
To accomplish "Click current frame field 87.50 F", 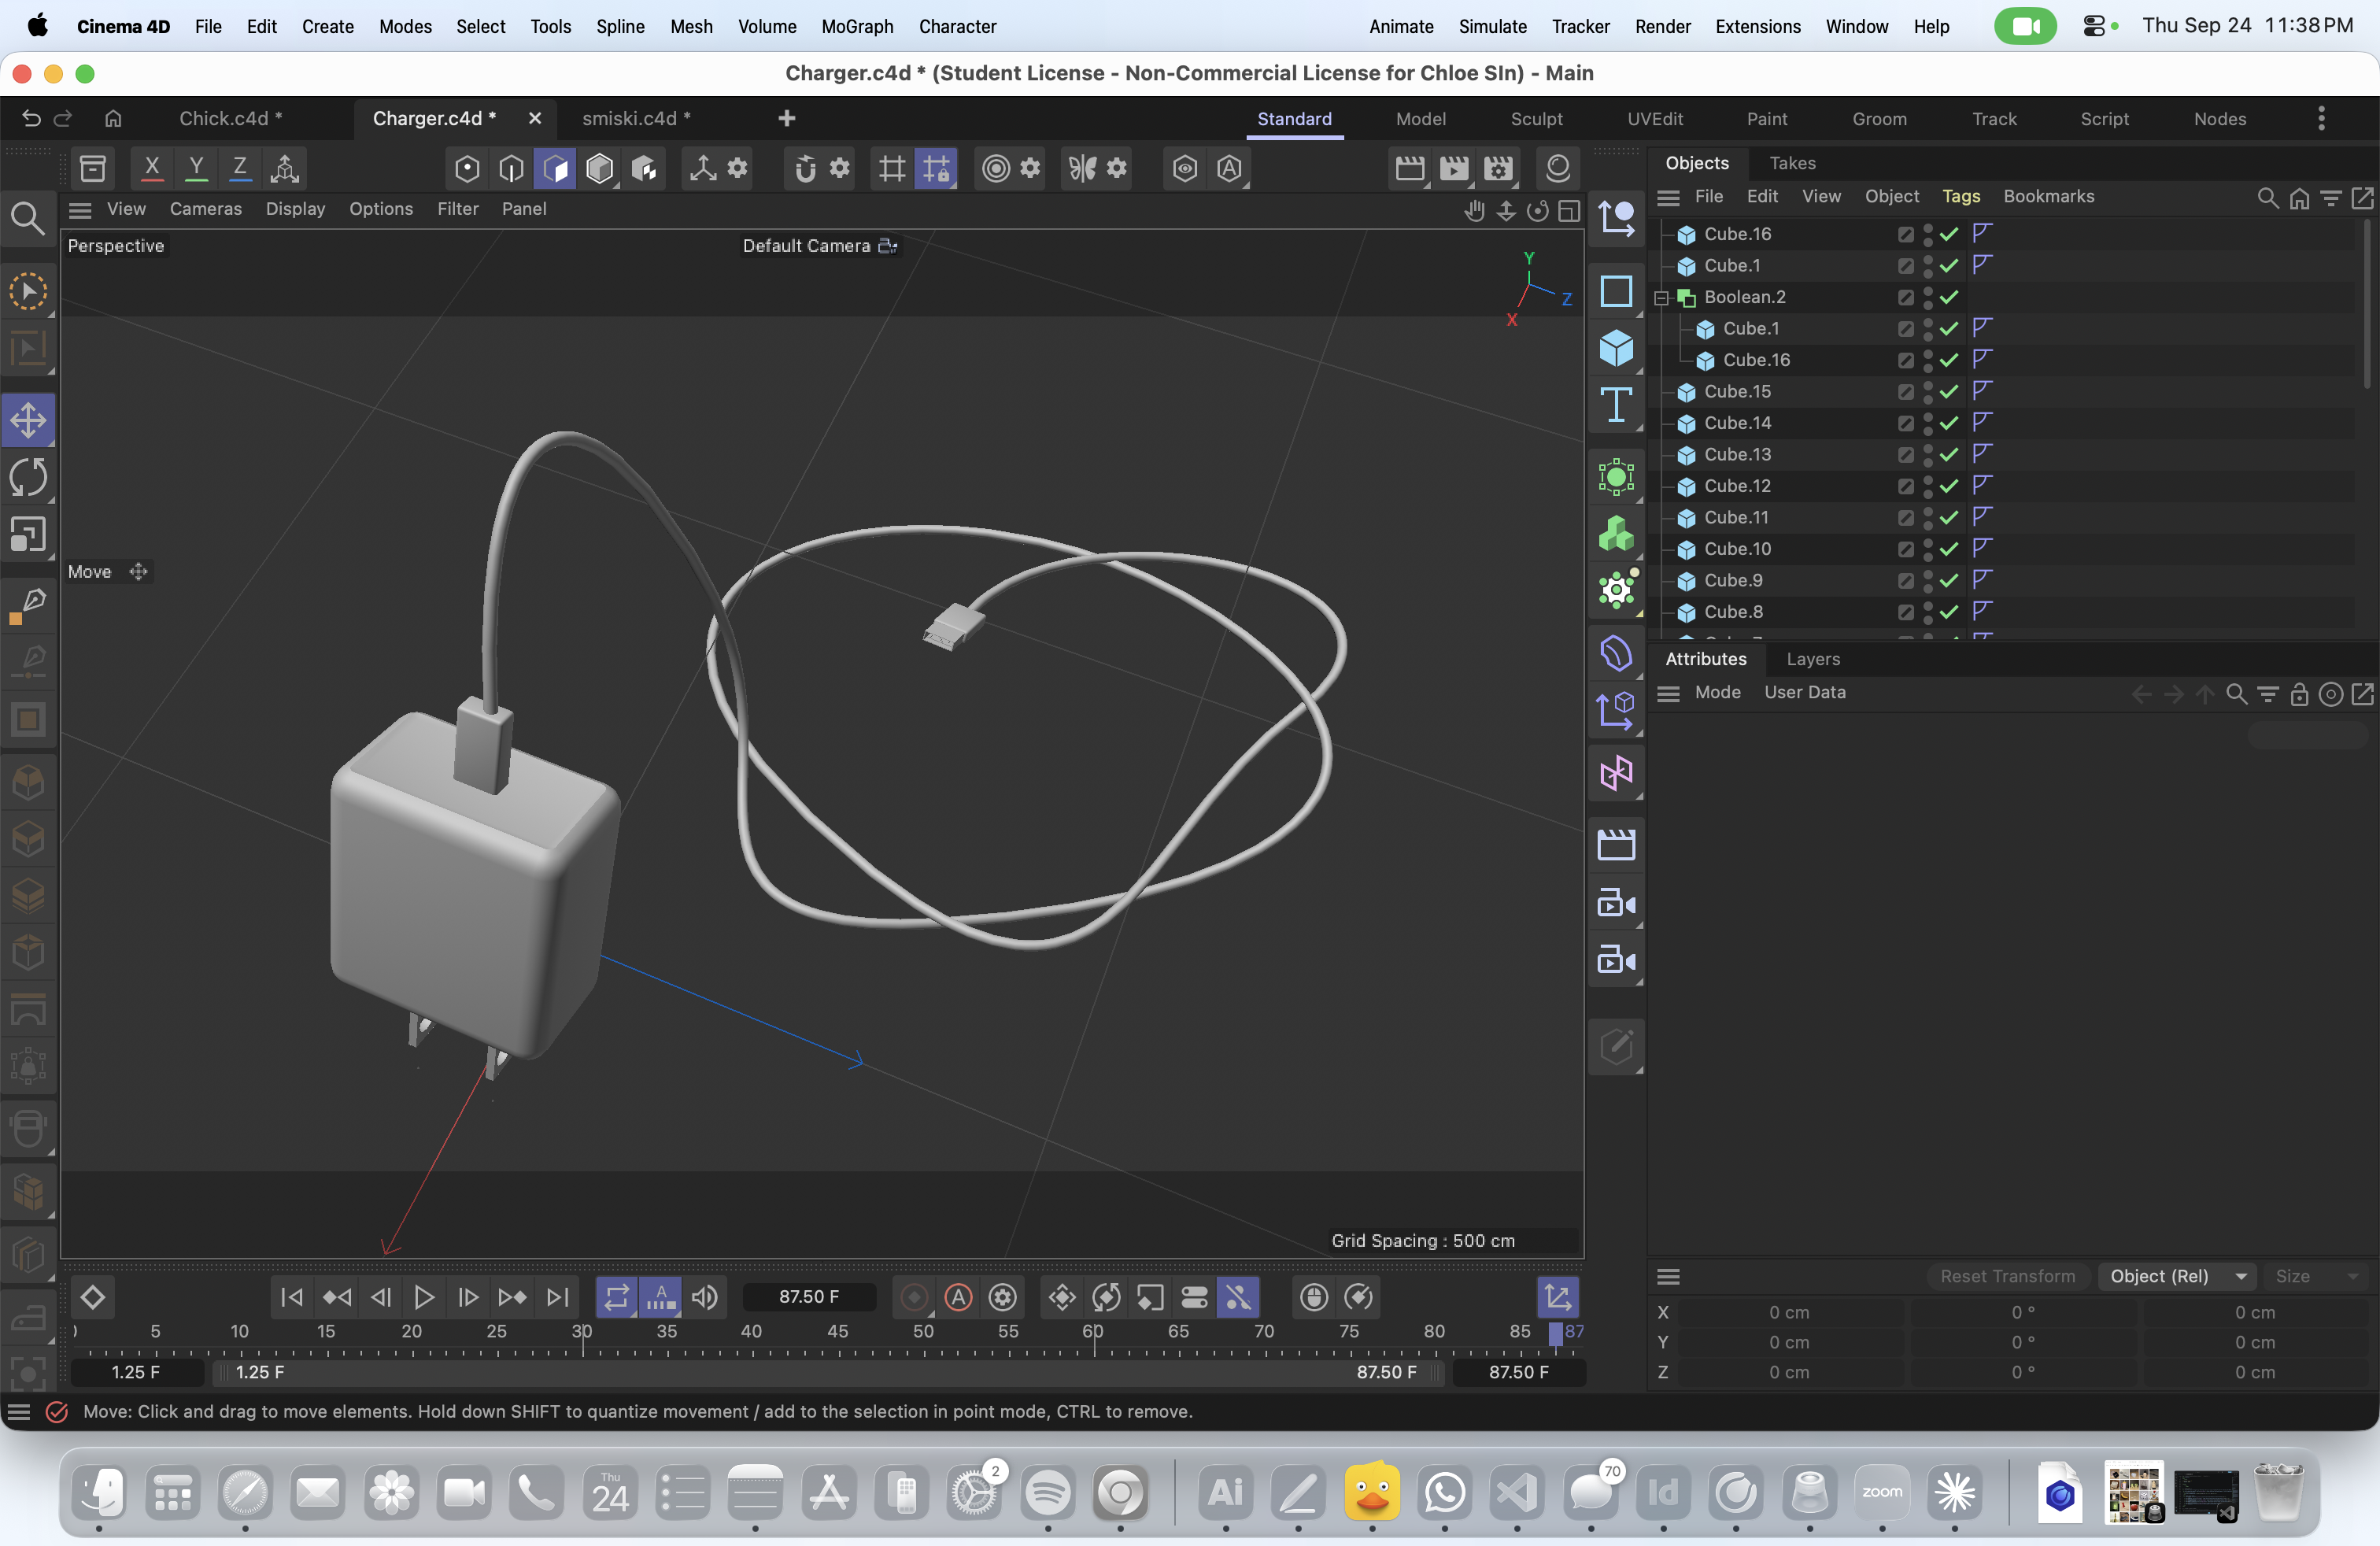I will [x=809, y=1297].
